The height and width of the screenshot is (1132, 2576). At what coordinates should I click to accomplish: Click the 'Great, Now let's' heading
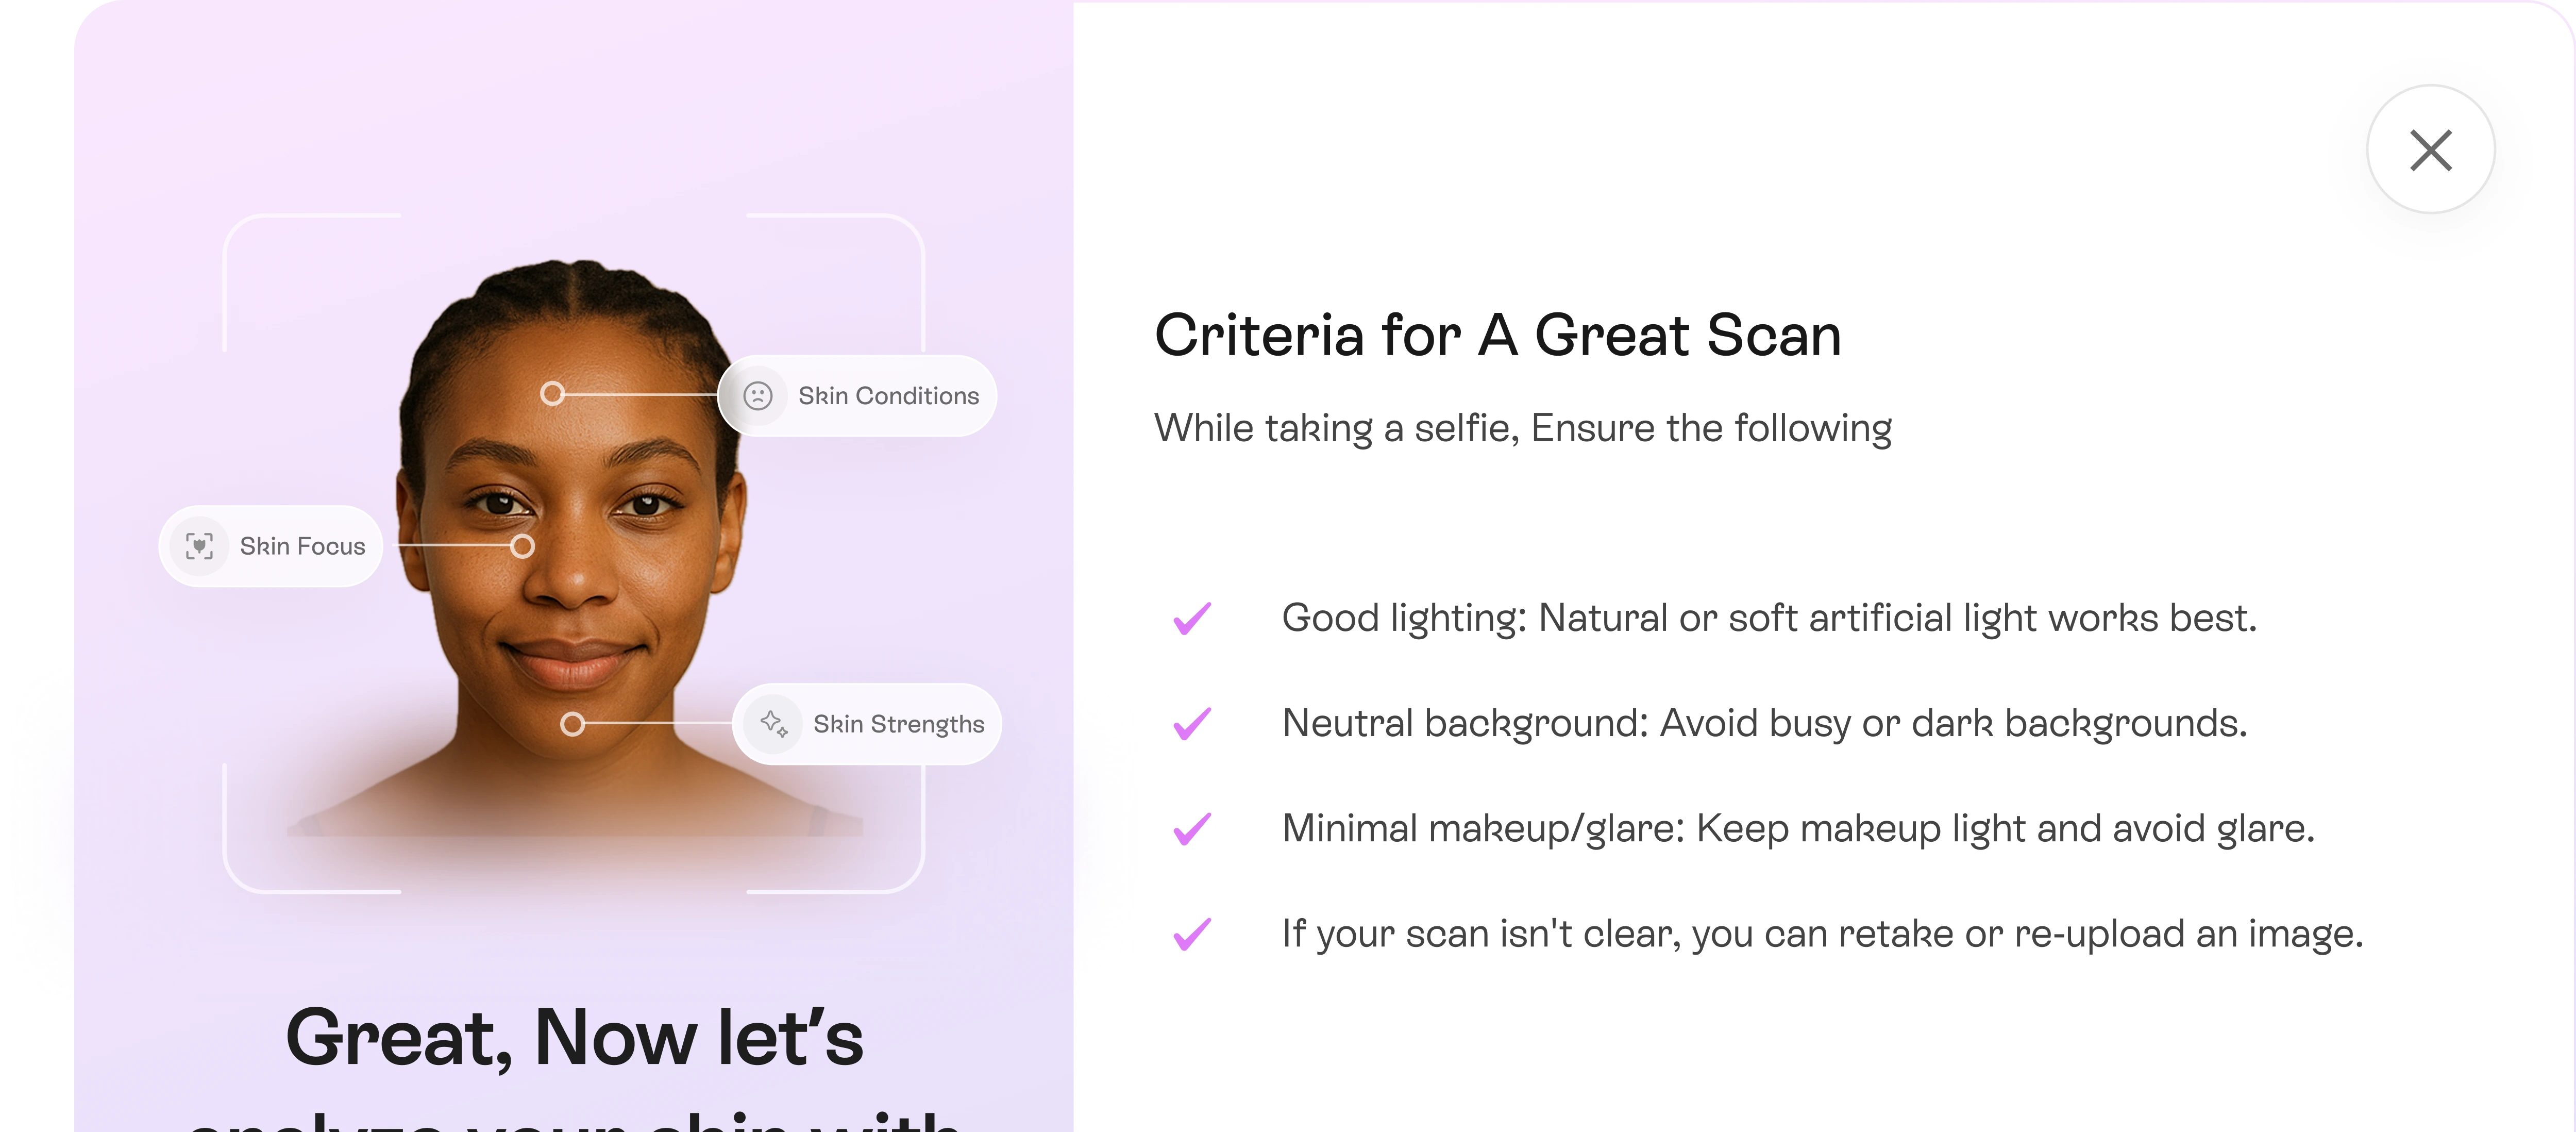pyautogui.click(x=574, y=1038)
